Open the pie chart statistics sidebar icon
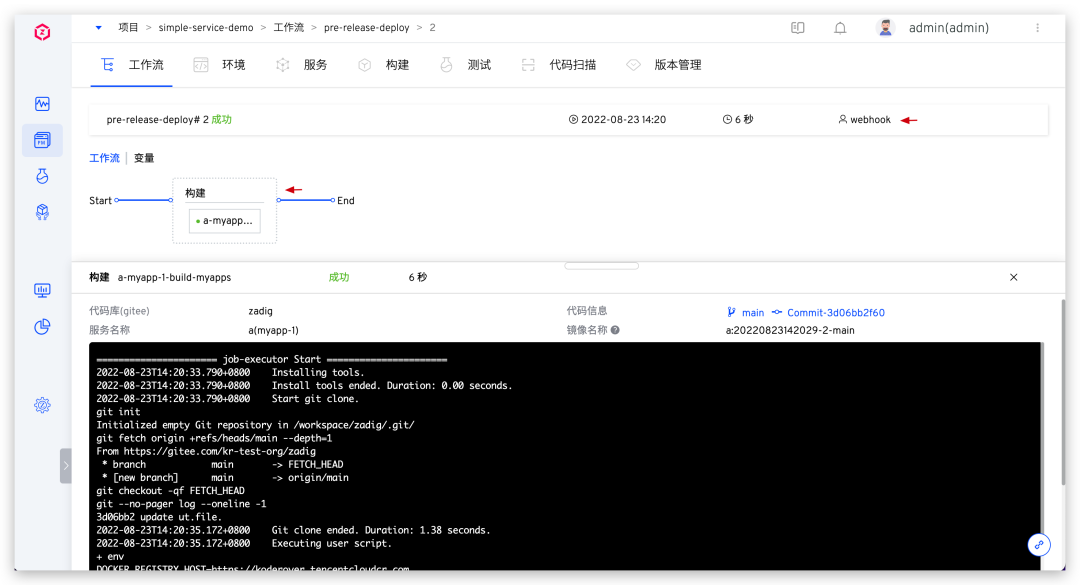The height and width of the screenshot is (585, 1080). coord(42,327)
